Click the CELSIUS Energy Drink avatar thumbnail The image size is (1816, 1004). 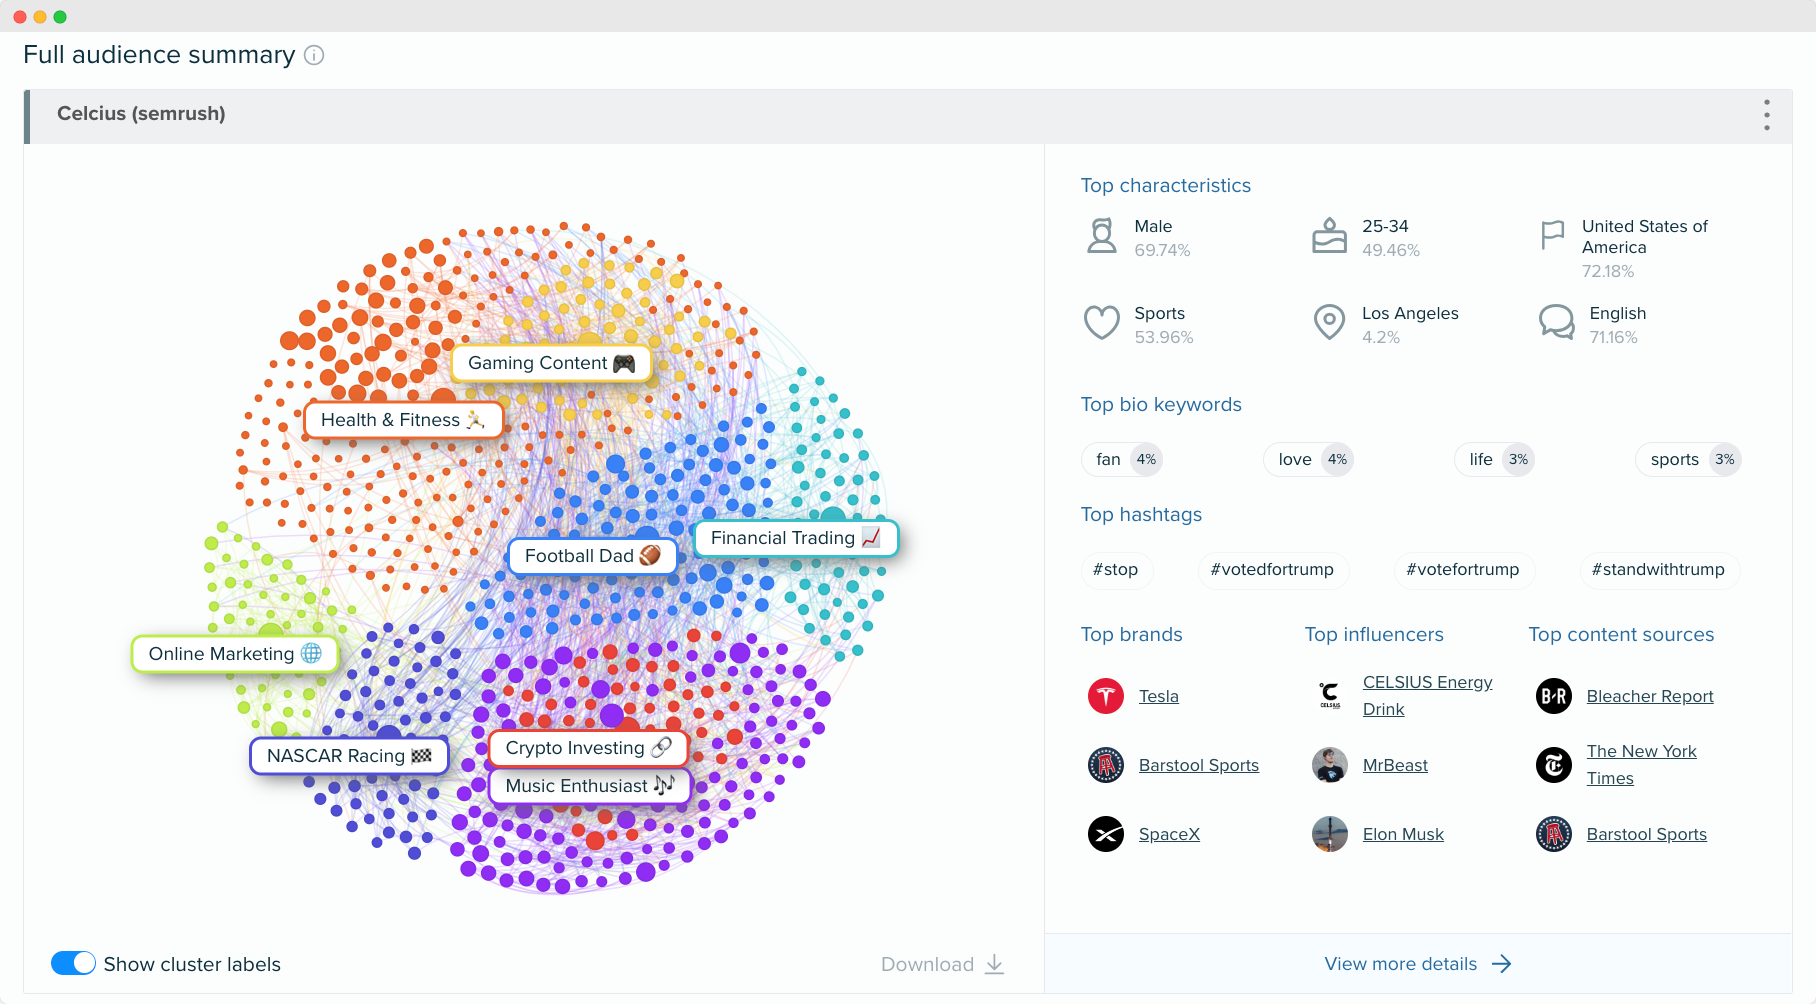1329,695
